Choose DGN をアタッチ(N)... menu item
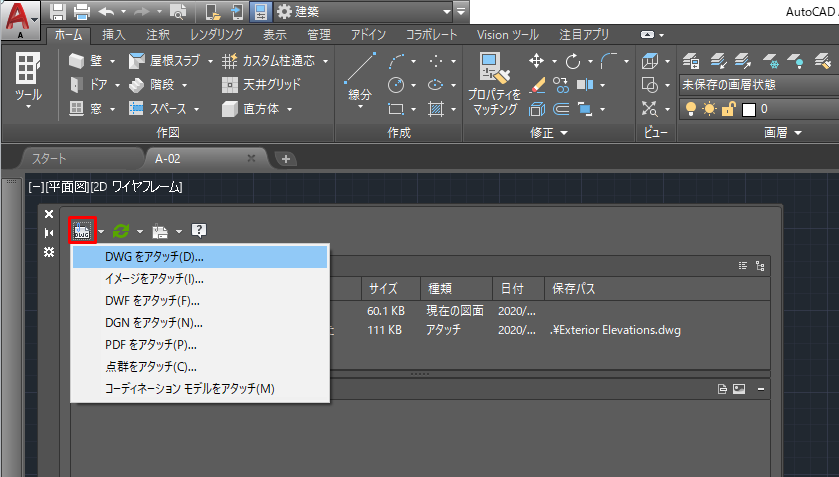The image size is (839, 477). pyautogui.click(x=200, y=323)
